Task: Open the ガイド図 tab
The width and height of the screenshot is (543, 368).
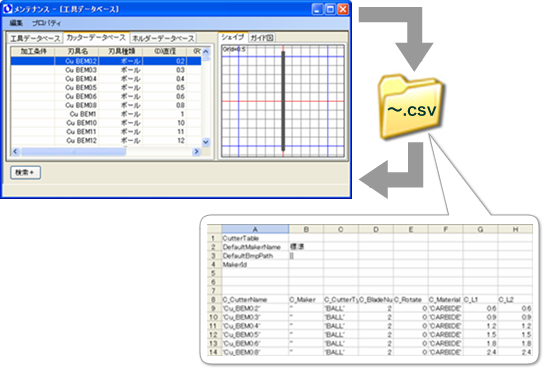Action: [x=262, y=38]
